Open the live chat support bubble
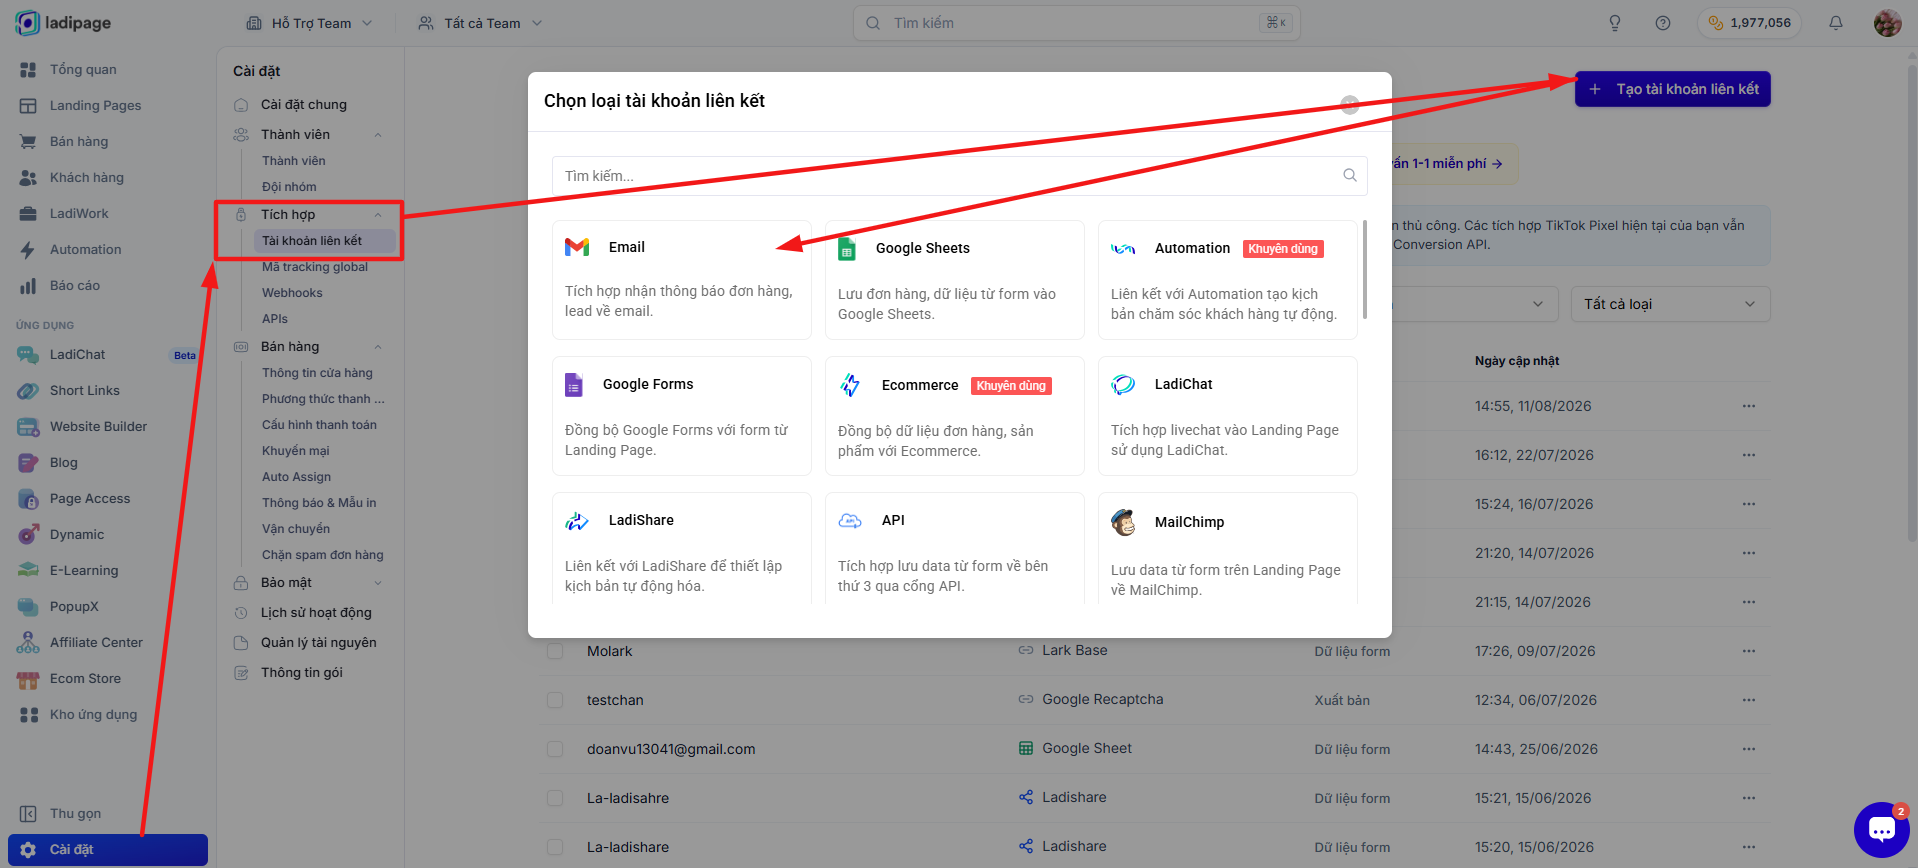Image resolution: width=1918 pixels, height=868 pixels. (1881, 830)
